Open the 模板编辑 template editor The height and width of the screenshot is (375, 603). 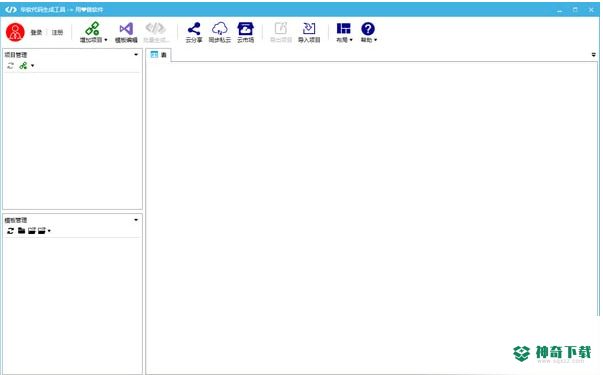click(126, 32)
